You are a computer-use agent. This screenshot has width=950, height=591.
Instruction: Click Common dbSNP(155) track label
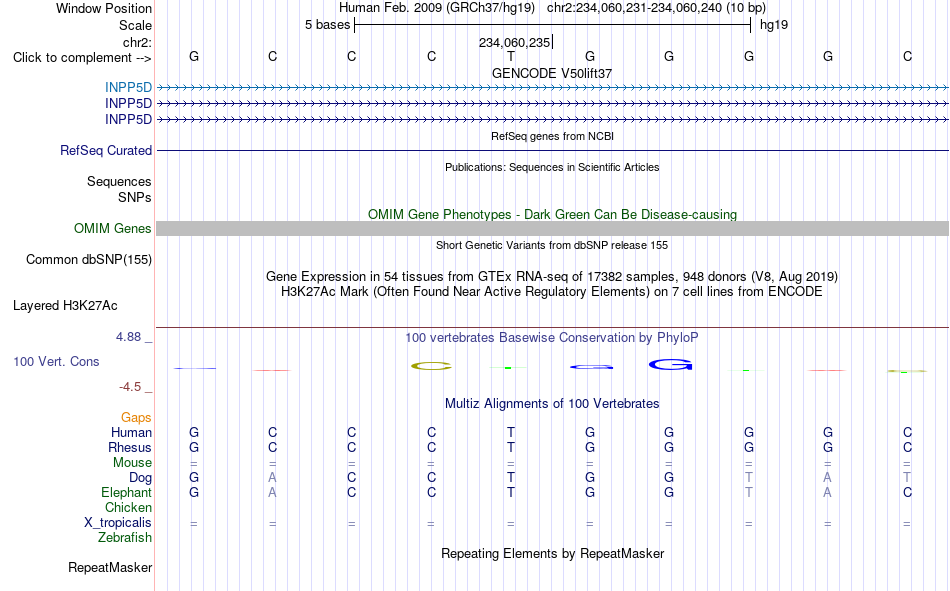point(89,259)
